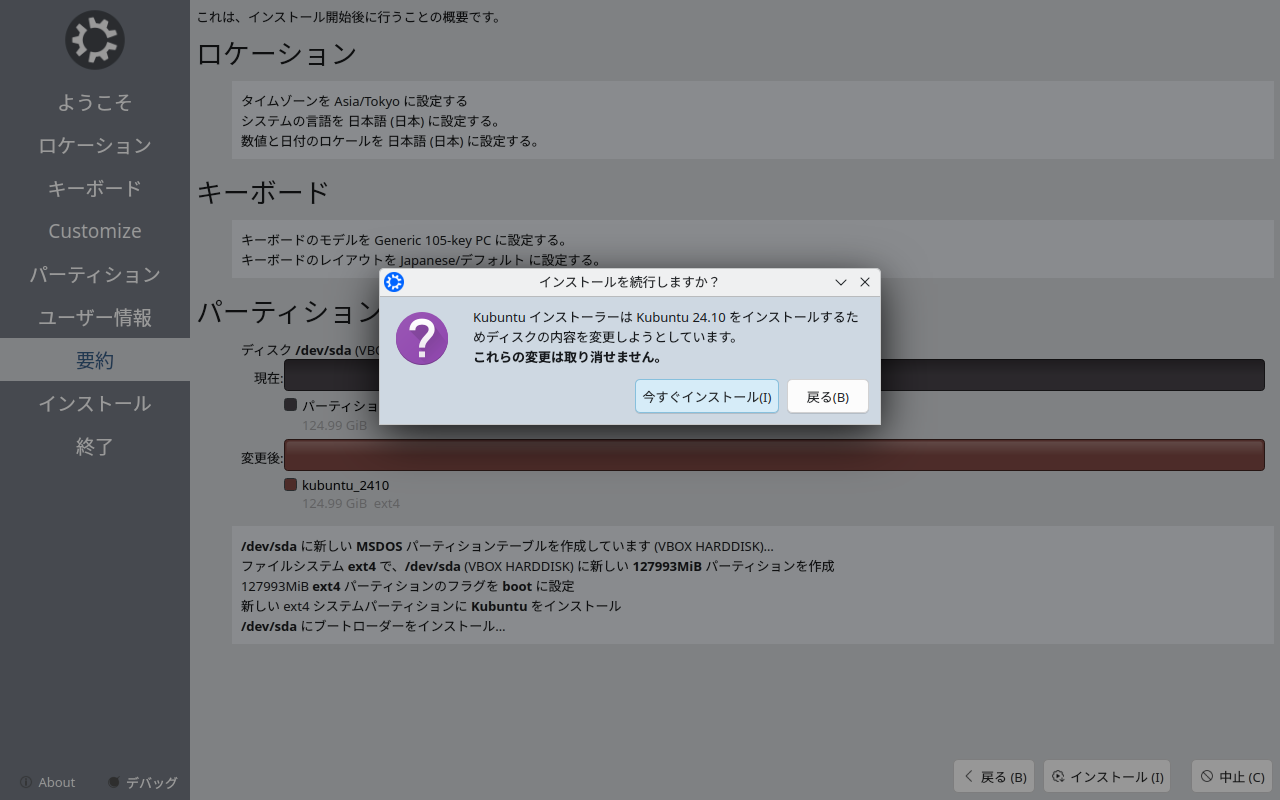Go to the ロケーション step in the sidebar

(x=95, y=145)
